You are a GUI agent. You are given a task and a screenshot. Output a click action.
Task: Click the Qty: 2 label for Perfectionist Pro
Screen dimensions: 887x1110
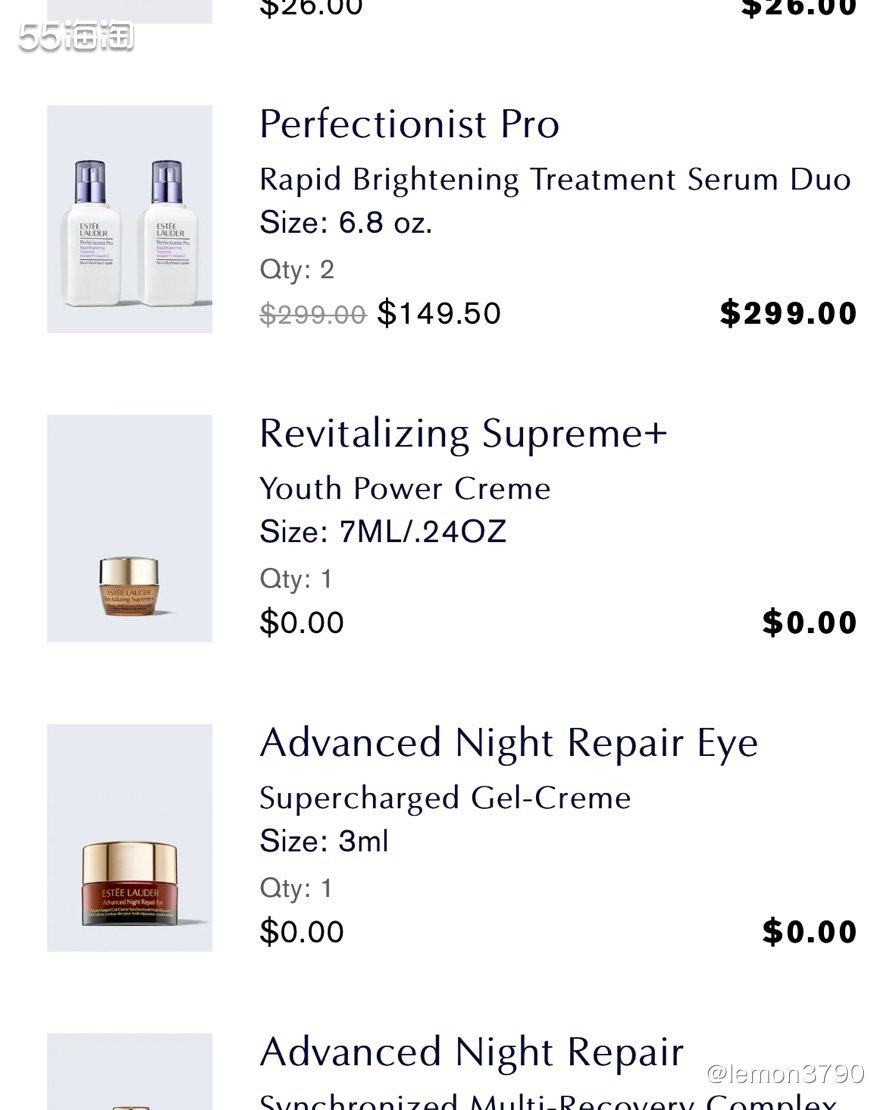(297, 269)
